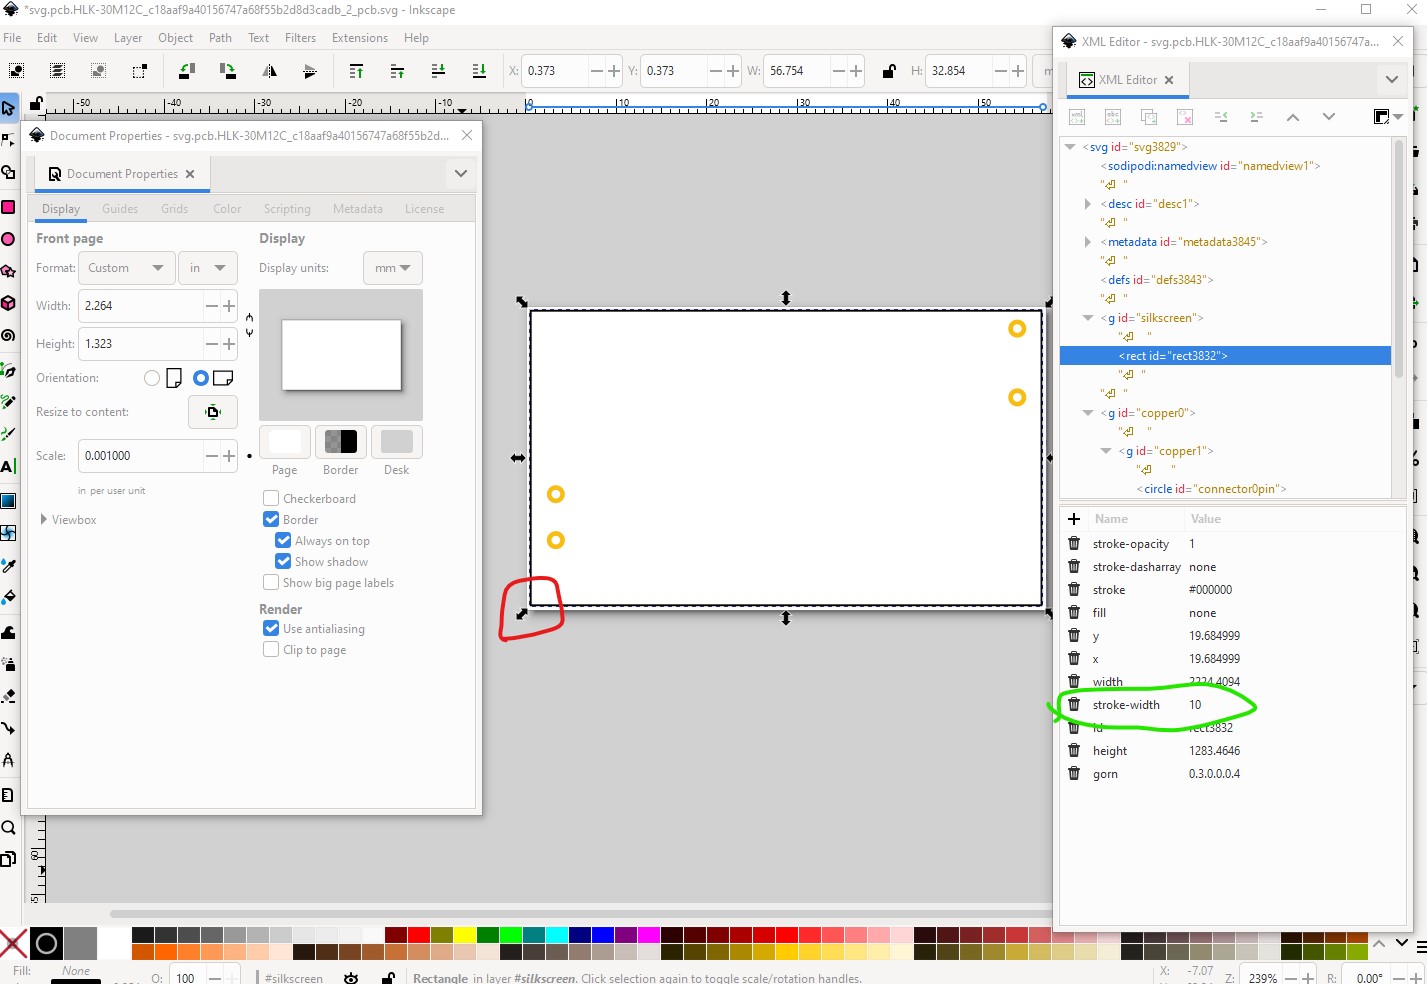Click new text node icon in XML Editor
The image size is (1427, 984).
click(x=1113, y=117)
